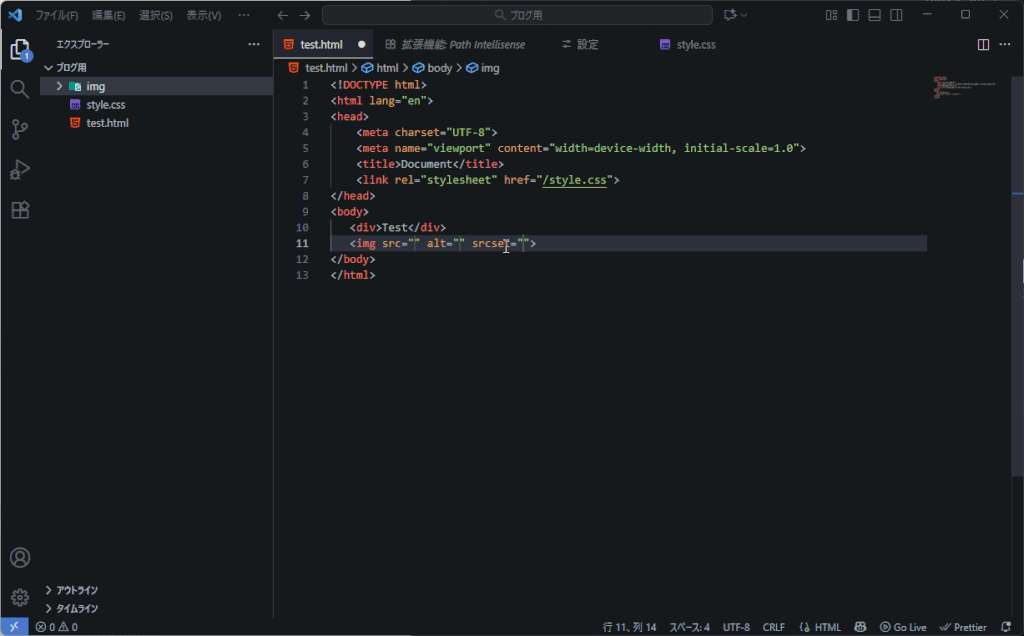Toggle the bottom panel layout button
This screenshot has width=1024, height=636.
[x=875, y=15]
